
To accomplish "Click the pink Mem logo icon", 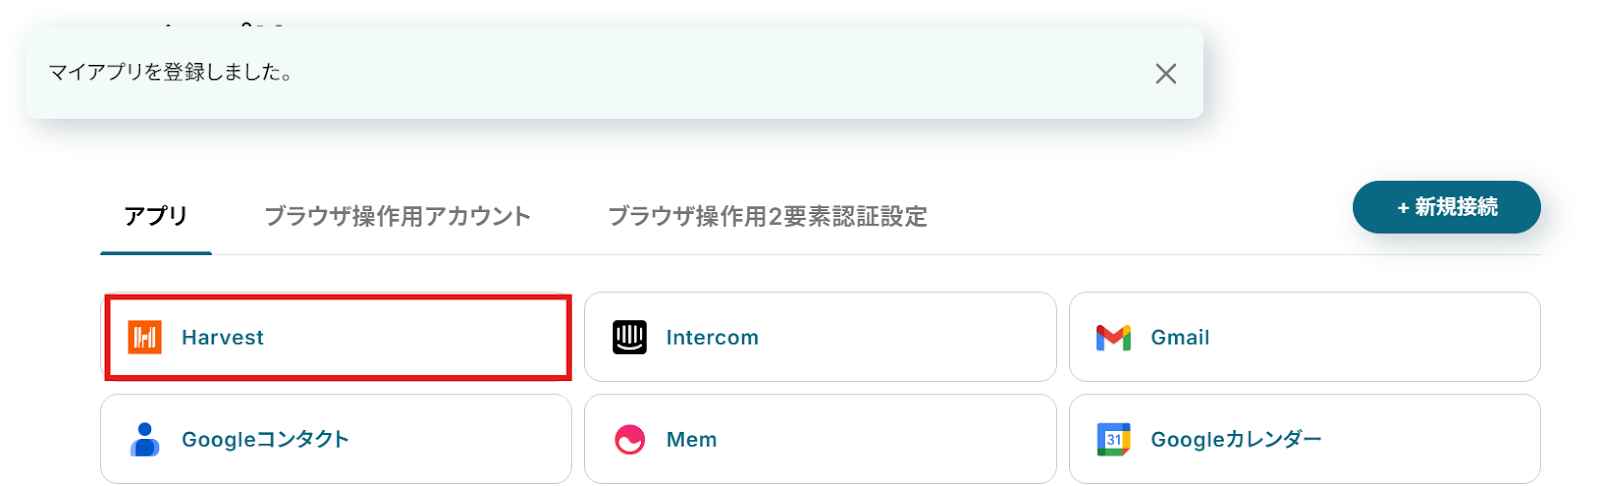I will pyautogui.click(x=630, y=440).
